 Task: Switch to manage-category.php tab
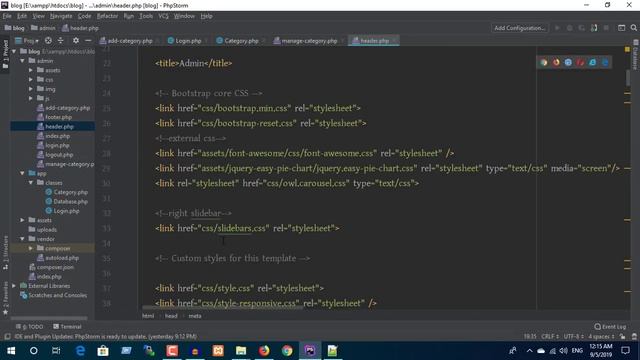(309, 41)
